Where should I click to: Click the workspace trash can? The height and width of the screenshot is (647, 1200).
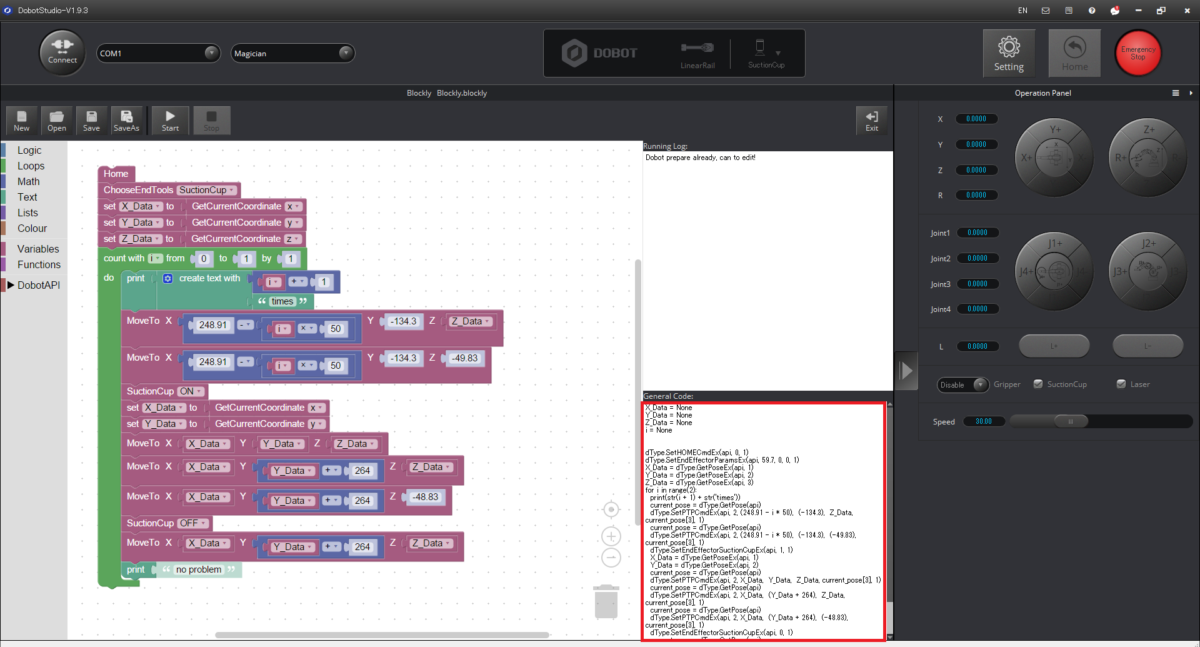[607, 601]
